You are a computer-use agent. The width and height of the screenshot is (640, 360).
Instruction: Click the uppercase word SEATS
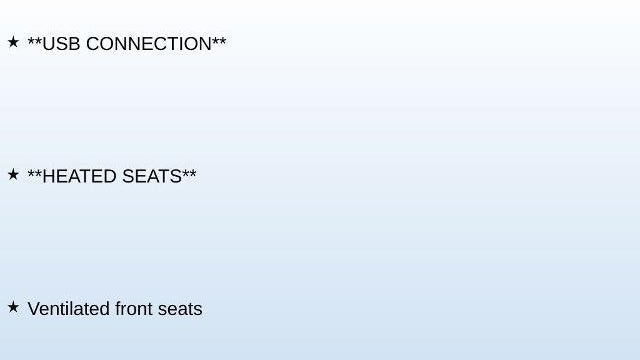[152, 176]
